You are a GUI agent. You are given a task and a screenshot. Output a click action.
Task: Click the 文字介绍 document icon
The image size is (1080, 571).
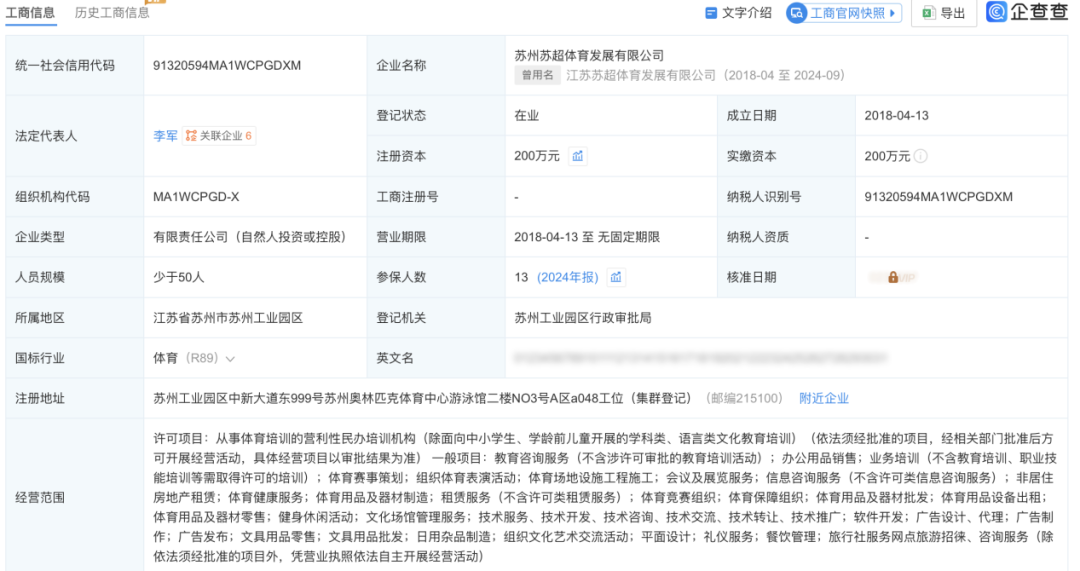point(712,12)
